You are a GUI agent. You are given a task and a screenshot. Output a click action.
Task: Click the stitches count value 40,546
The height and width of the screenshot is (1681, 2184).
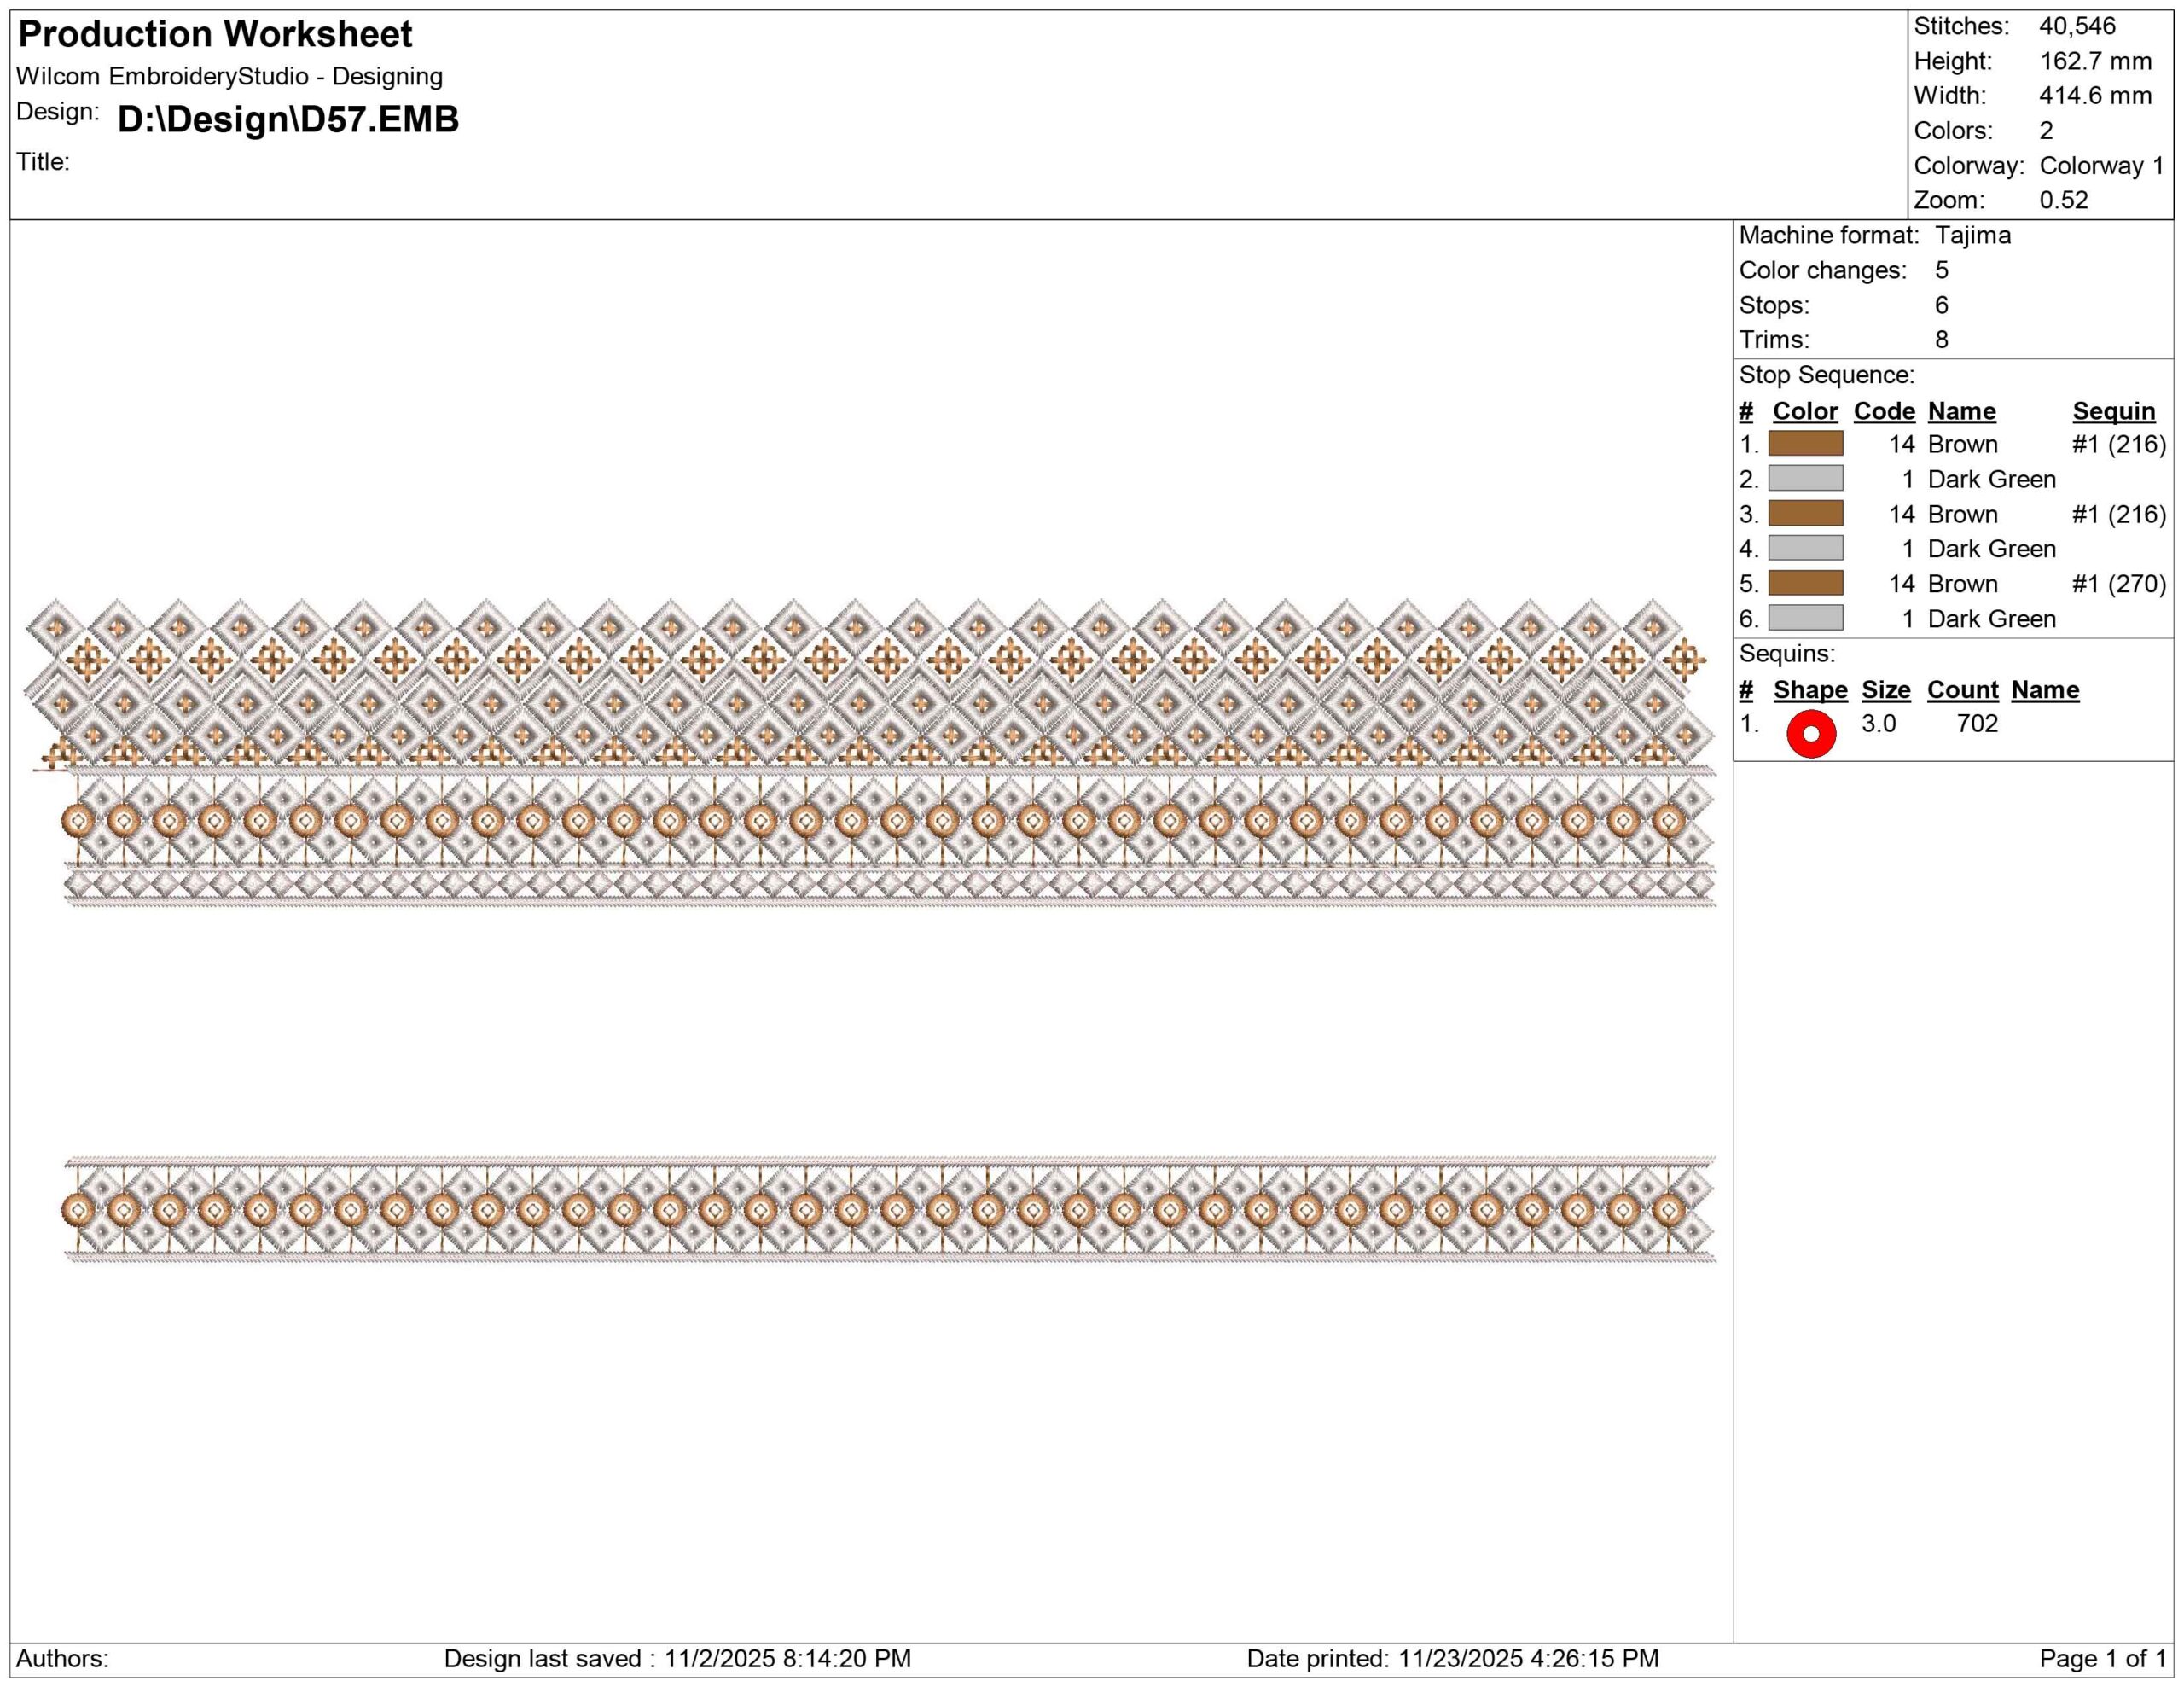point(2077,26)
